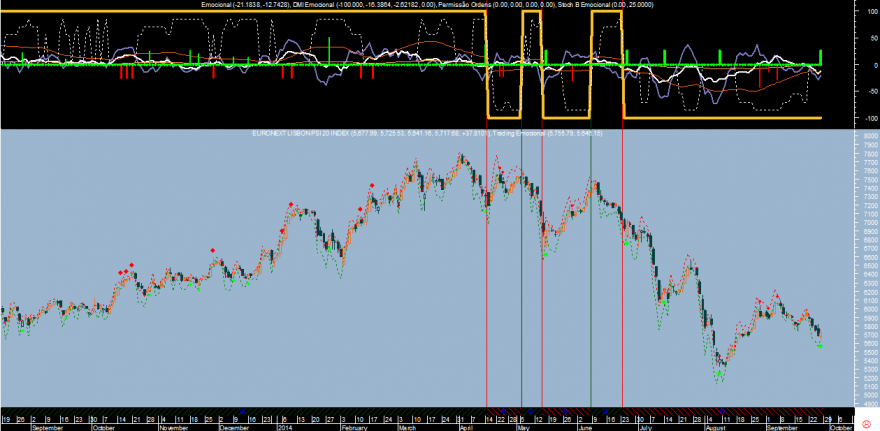The height and width of the screenshot is (431, 880).
Task: Click the green arrow at the August low
Action: coord(719,373)
